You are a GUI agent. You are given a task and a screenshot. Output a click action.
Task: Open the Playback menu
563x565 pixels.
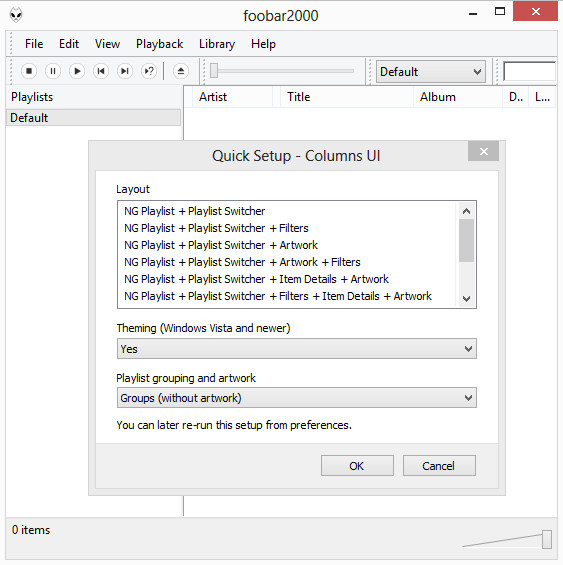(159, 44)
